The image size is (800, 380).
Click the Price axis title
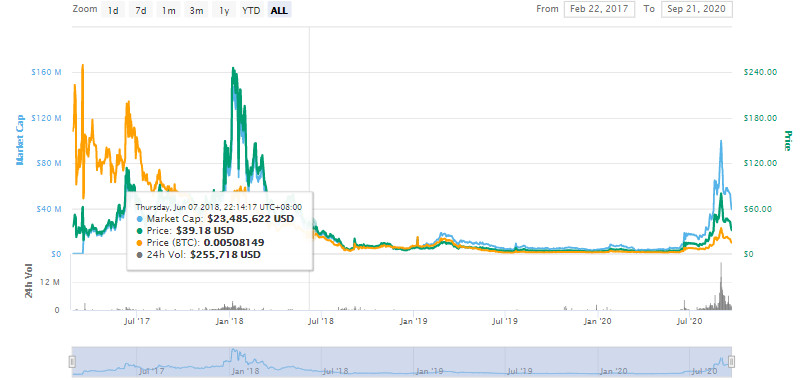pyautogui.click(x=788, y=141)
